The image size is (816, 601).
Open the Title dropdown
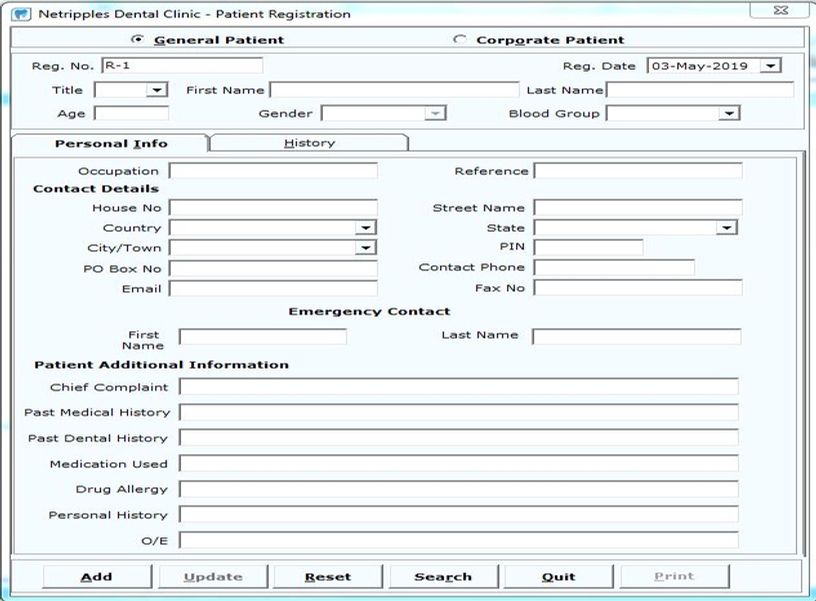pos(156,90)
